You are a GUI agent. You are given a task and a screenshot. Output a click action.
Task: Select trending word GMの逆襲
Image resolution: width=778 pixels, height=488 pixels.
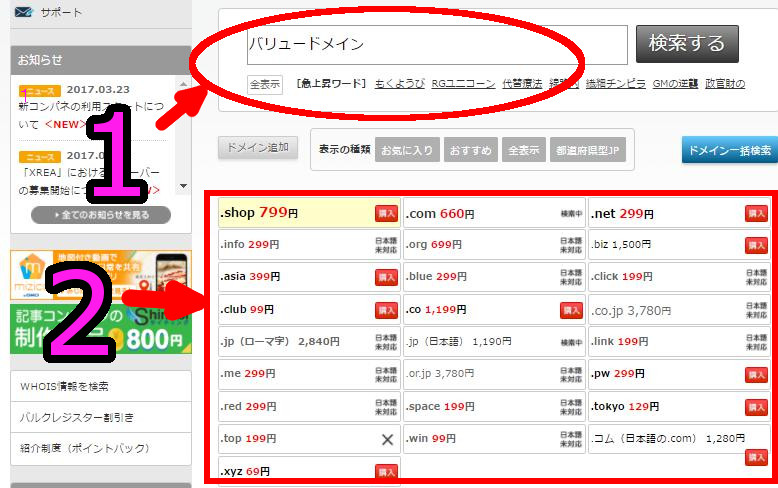675,84
